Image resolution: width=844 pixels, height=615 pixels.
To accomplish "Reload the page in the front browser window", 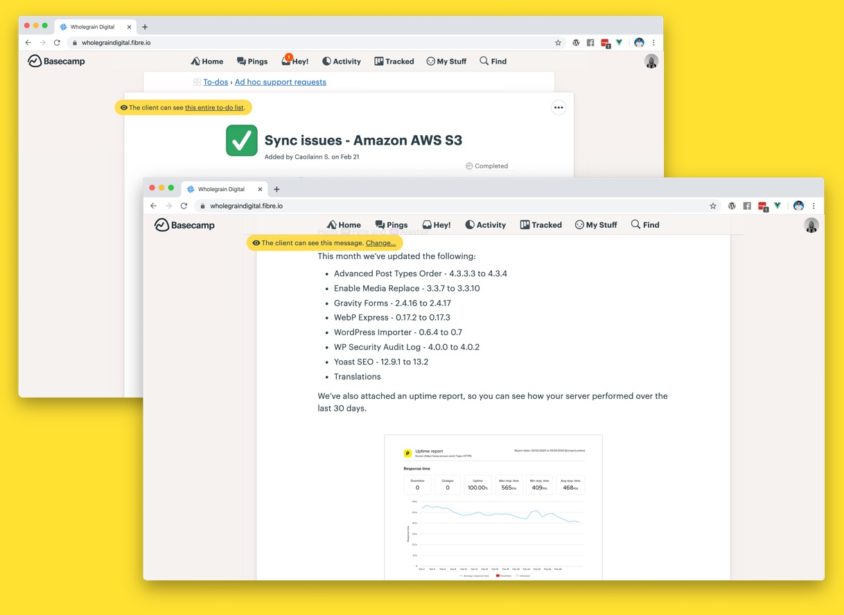I will coord(184,206).
